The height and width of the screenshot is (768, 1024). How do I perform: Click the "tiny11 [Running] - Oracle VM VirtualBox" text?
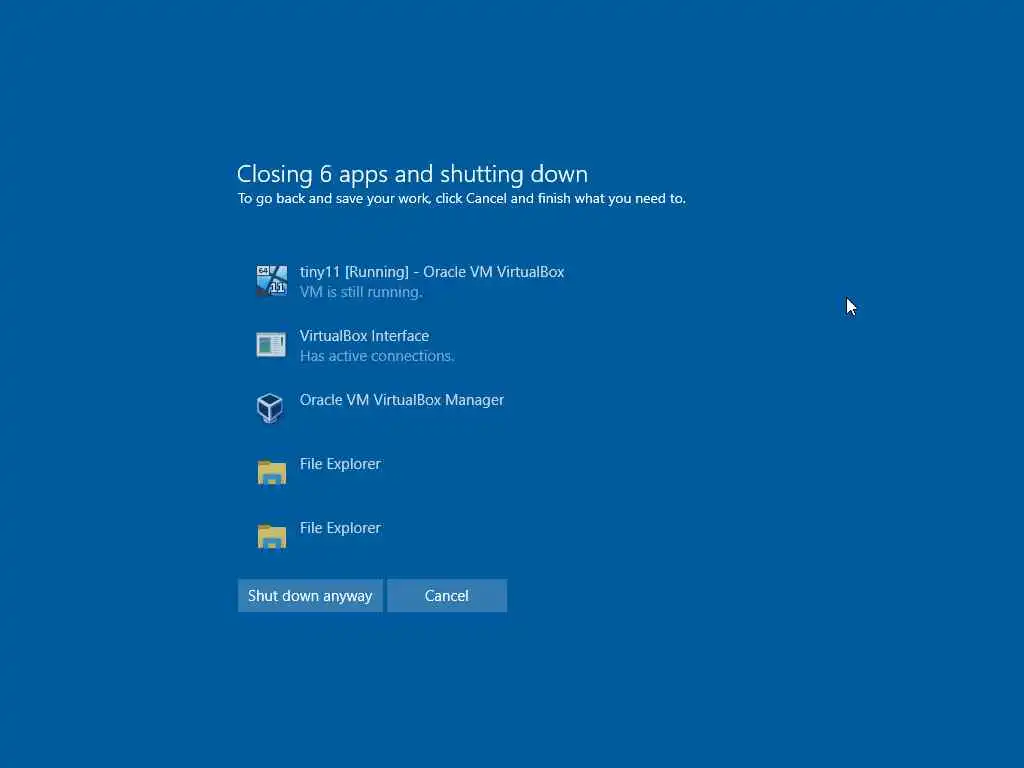(432, 272)
